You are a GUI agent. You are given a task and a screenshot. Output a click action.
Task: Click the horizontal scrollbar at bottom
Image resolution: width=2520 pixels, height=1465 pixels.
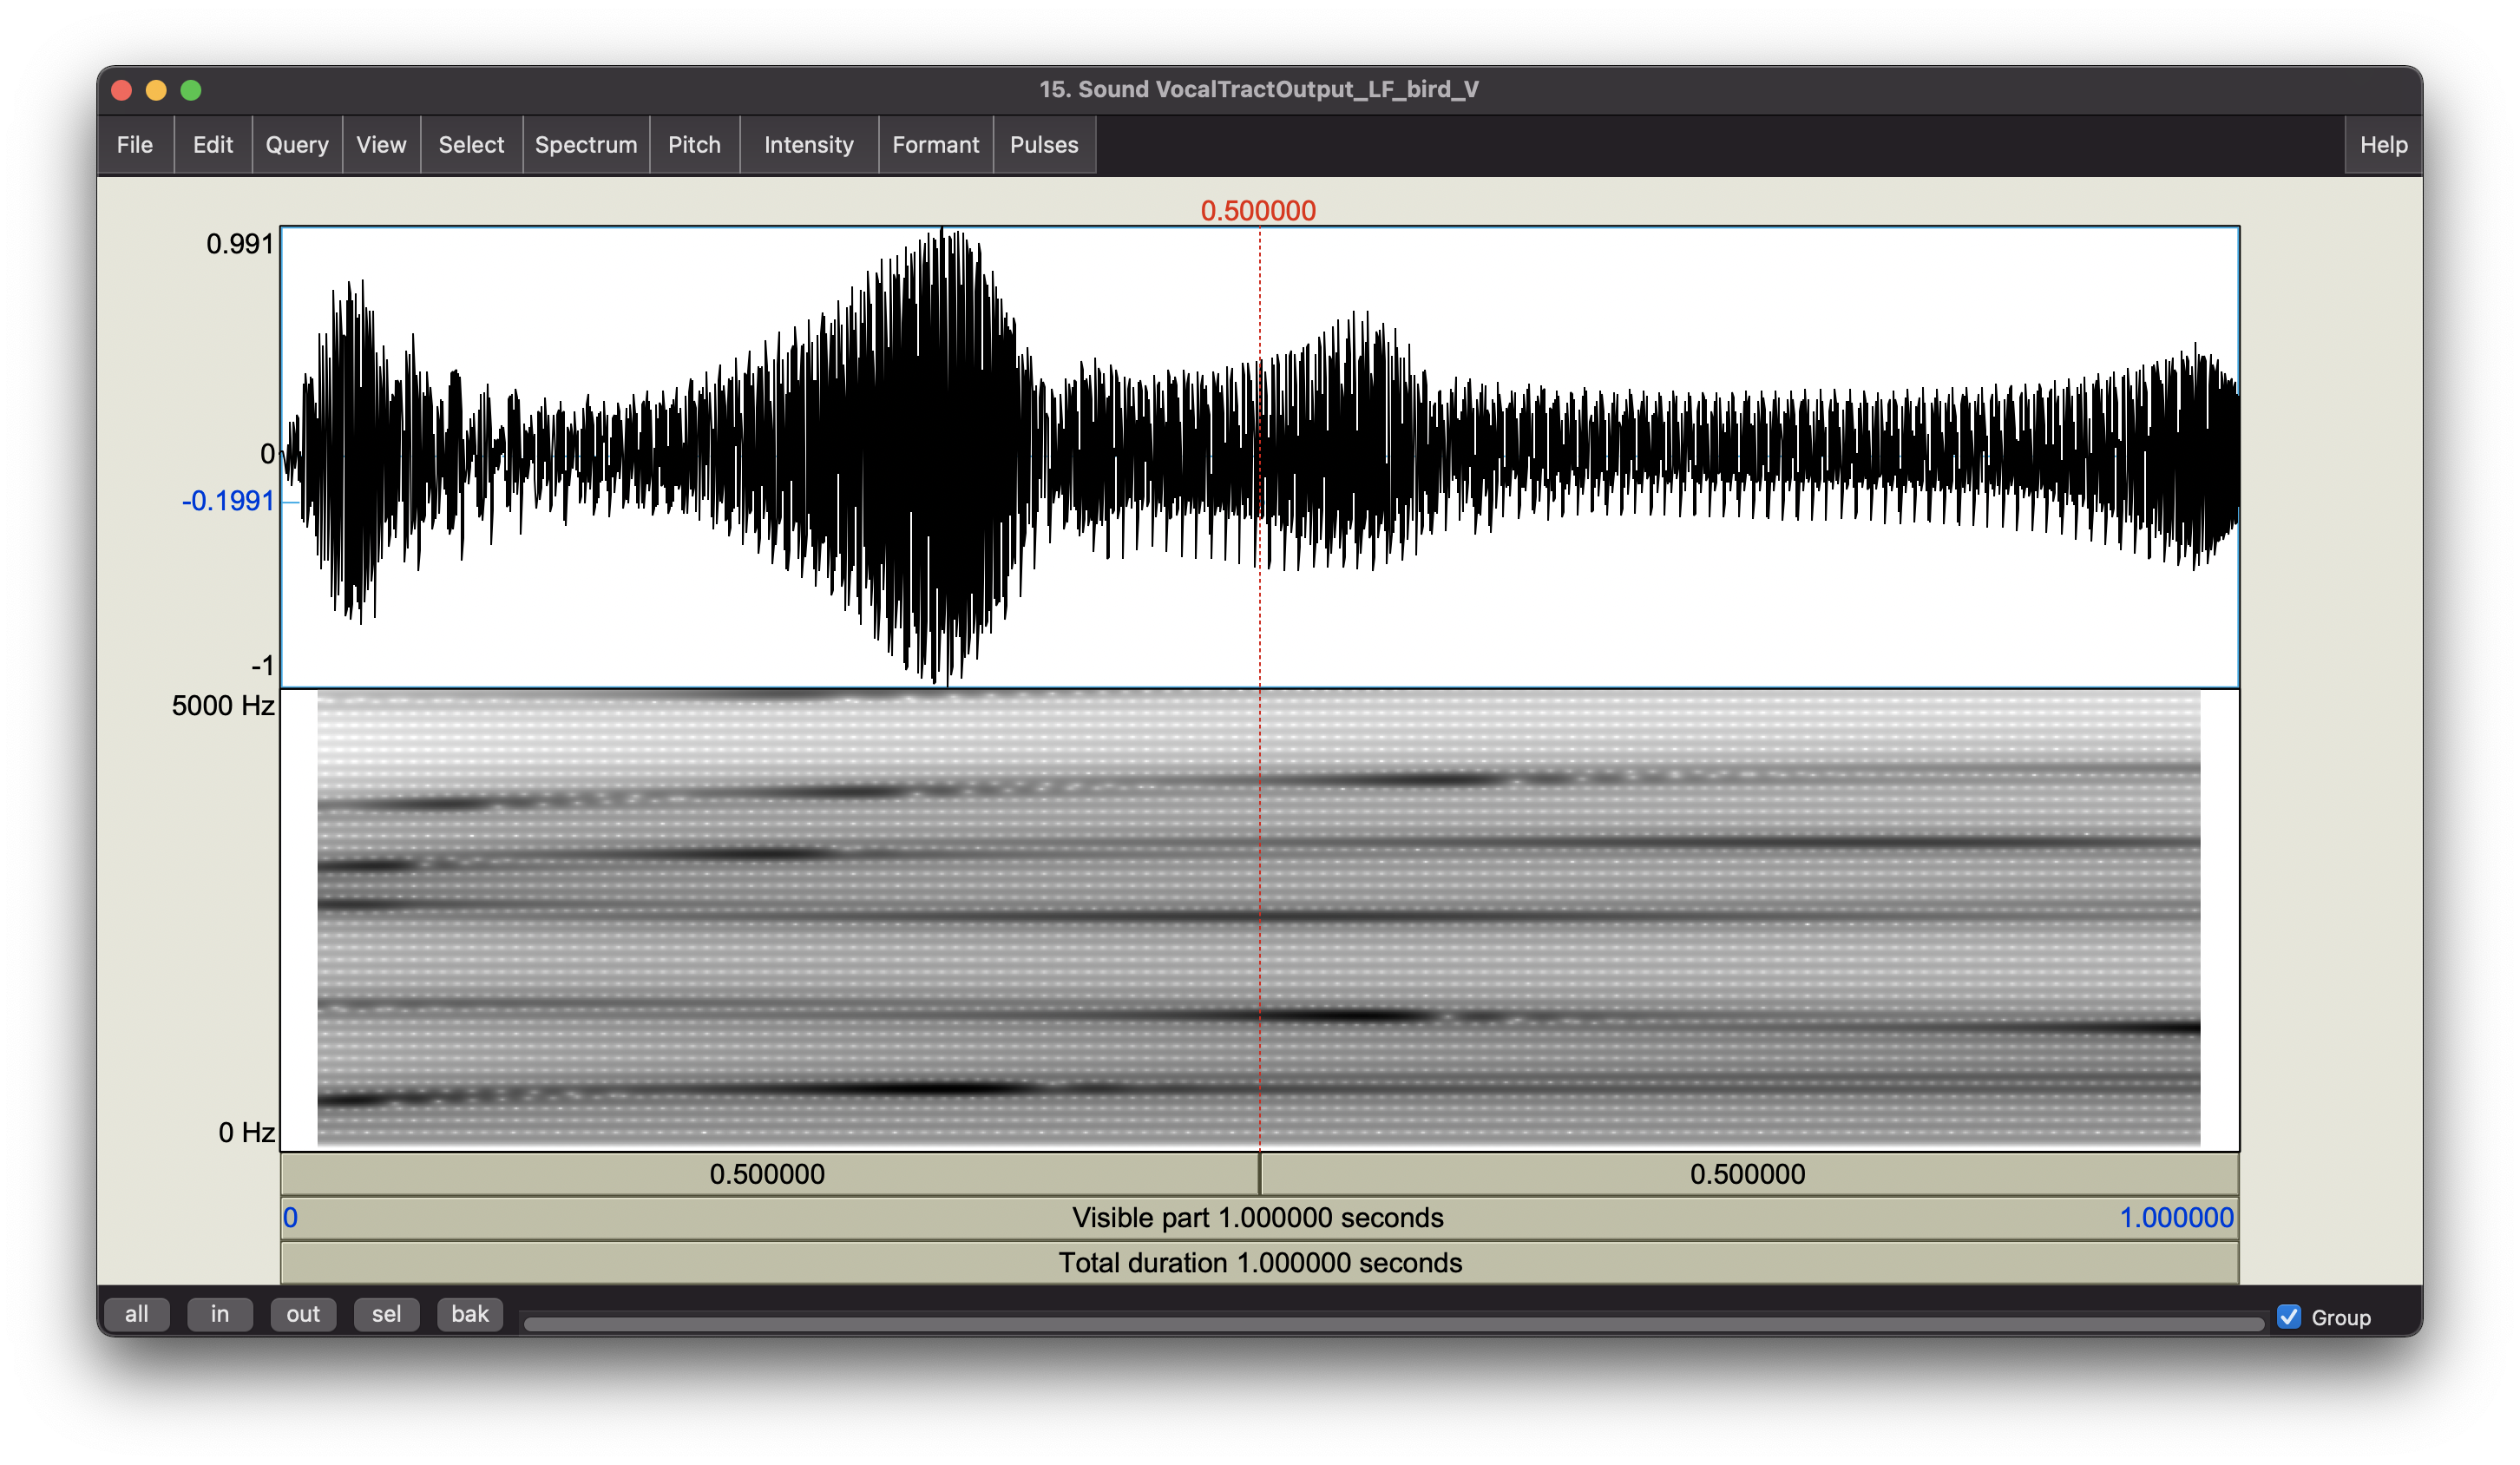click(x=1393, y=1324)
